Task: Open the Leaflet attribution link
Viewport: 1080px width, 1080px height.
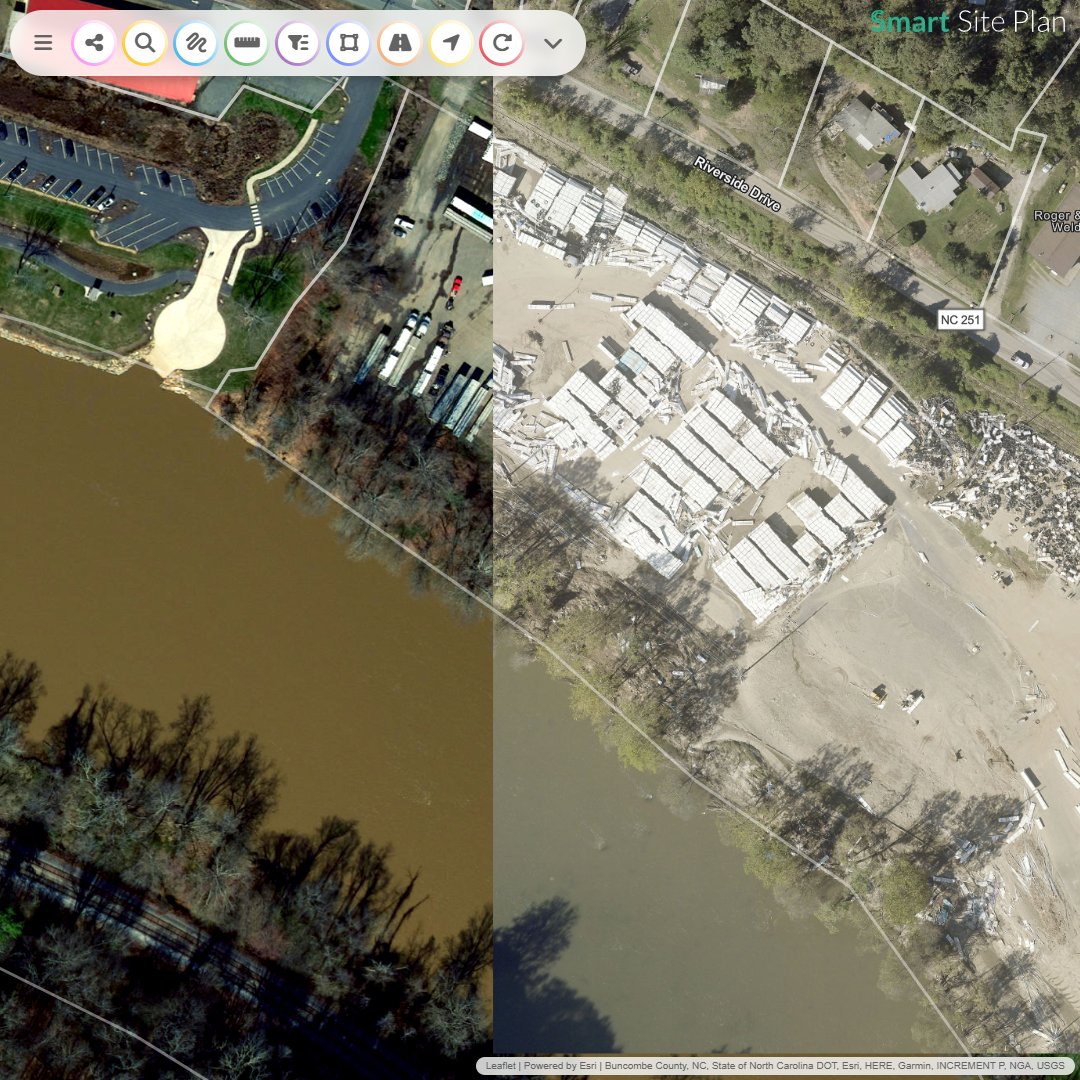Action: (501, 1066)
